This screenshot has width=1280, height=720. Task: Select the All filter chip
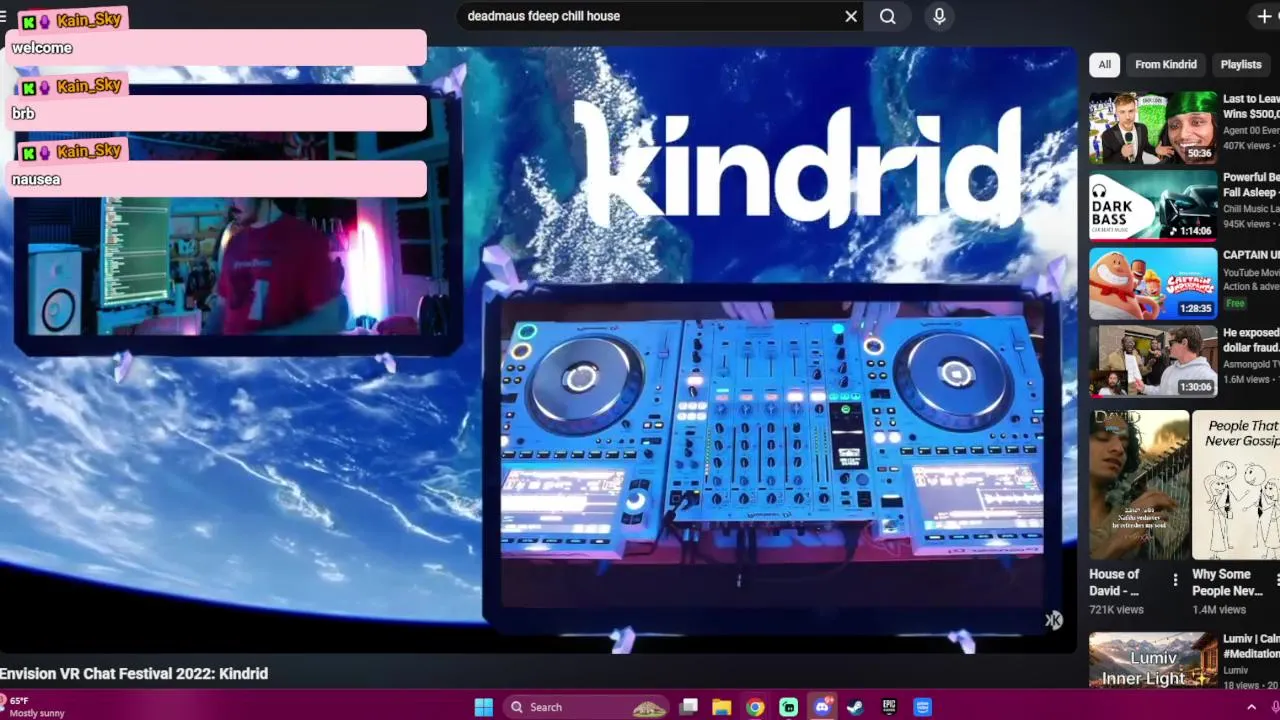(1104, 64)
